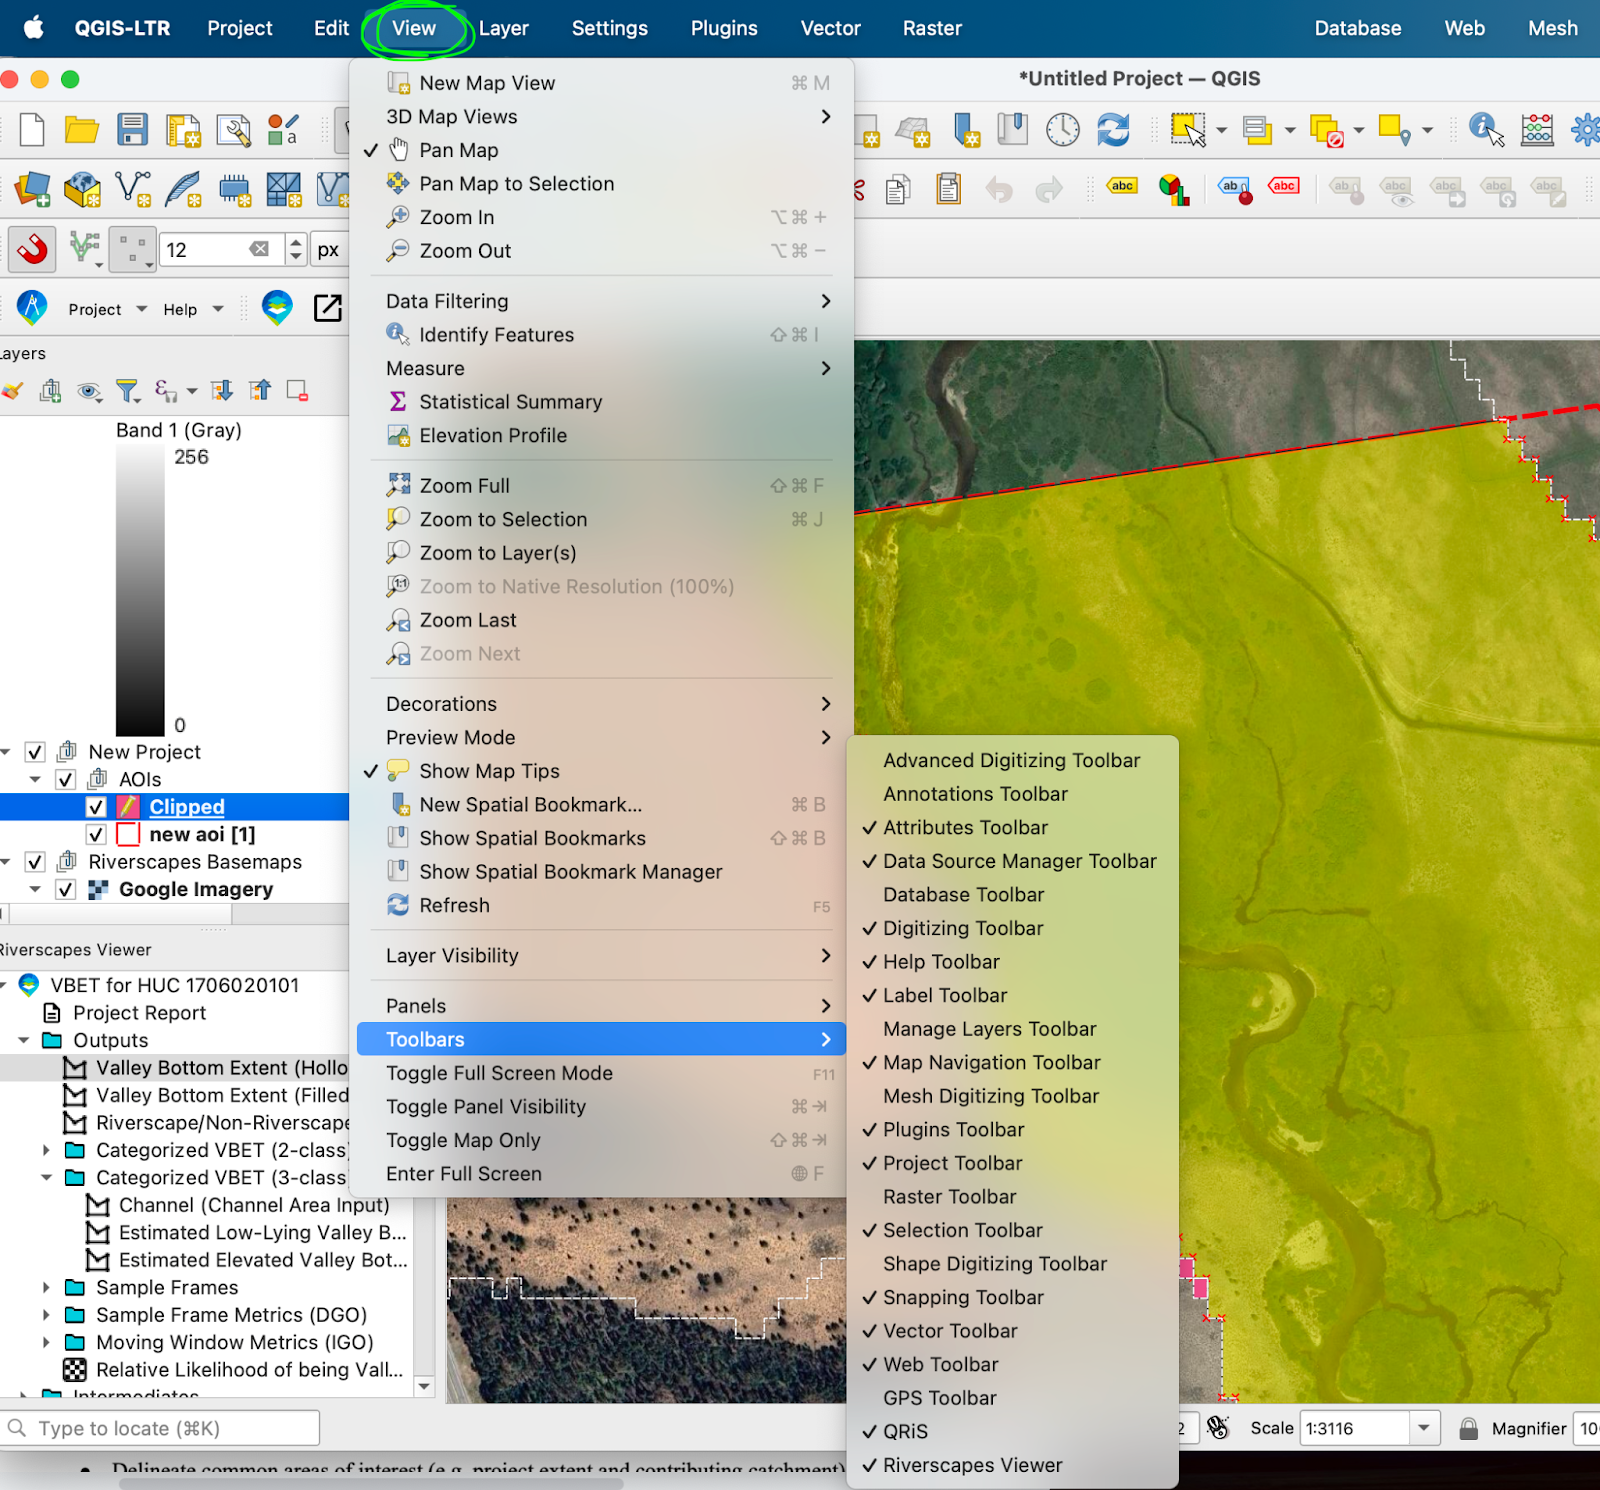The height and width of the screenshot is (1490, 1600).
Task: Open Project Report in Riverscapes Viewer
Action: click(139, 1013)
